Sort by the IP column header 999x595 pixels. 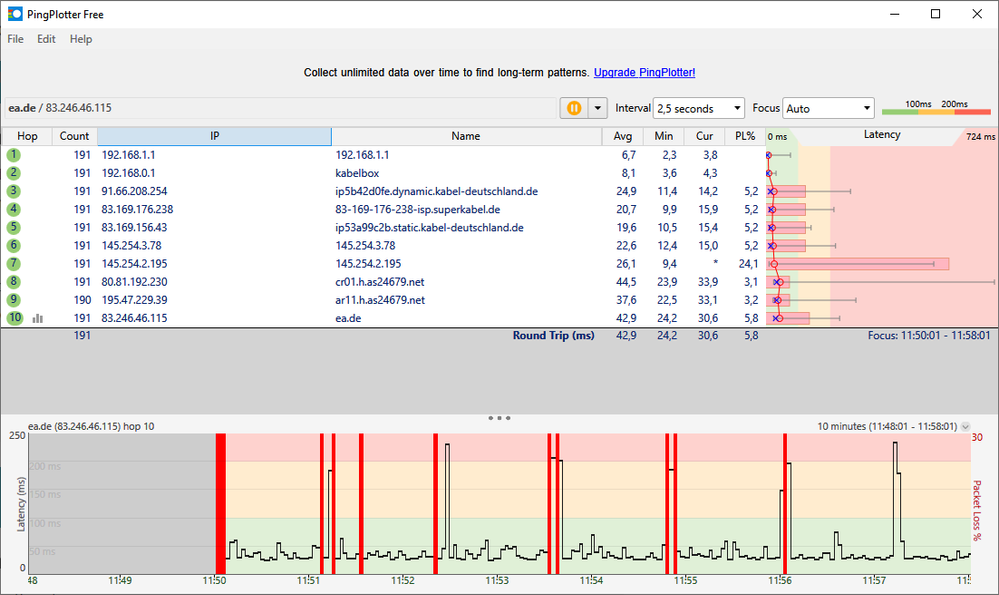tap(214, 136)
